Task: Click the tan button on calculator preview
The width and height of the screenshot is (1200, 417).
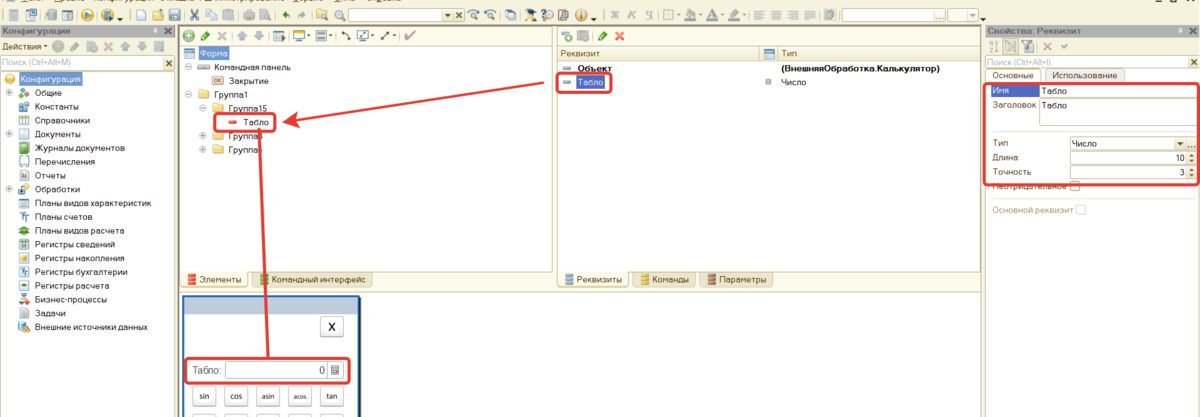Action: (x=332, y=396)
